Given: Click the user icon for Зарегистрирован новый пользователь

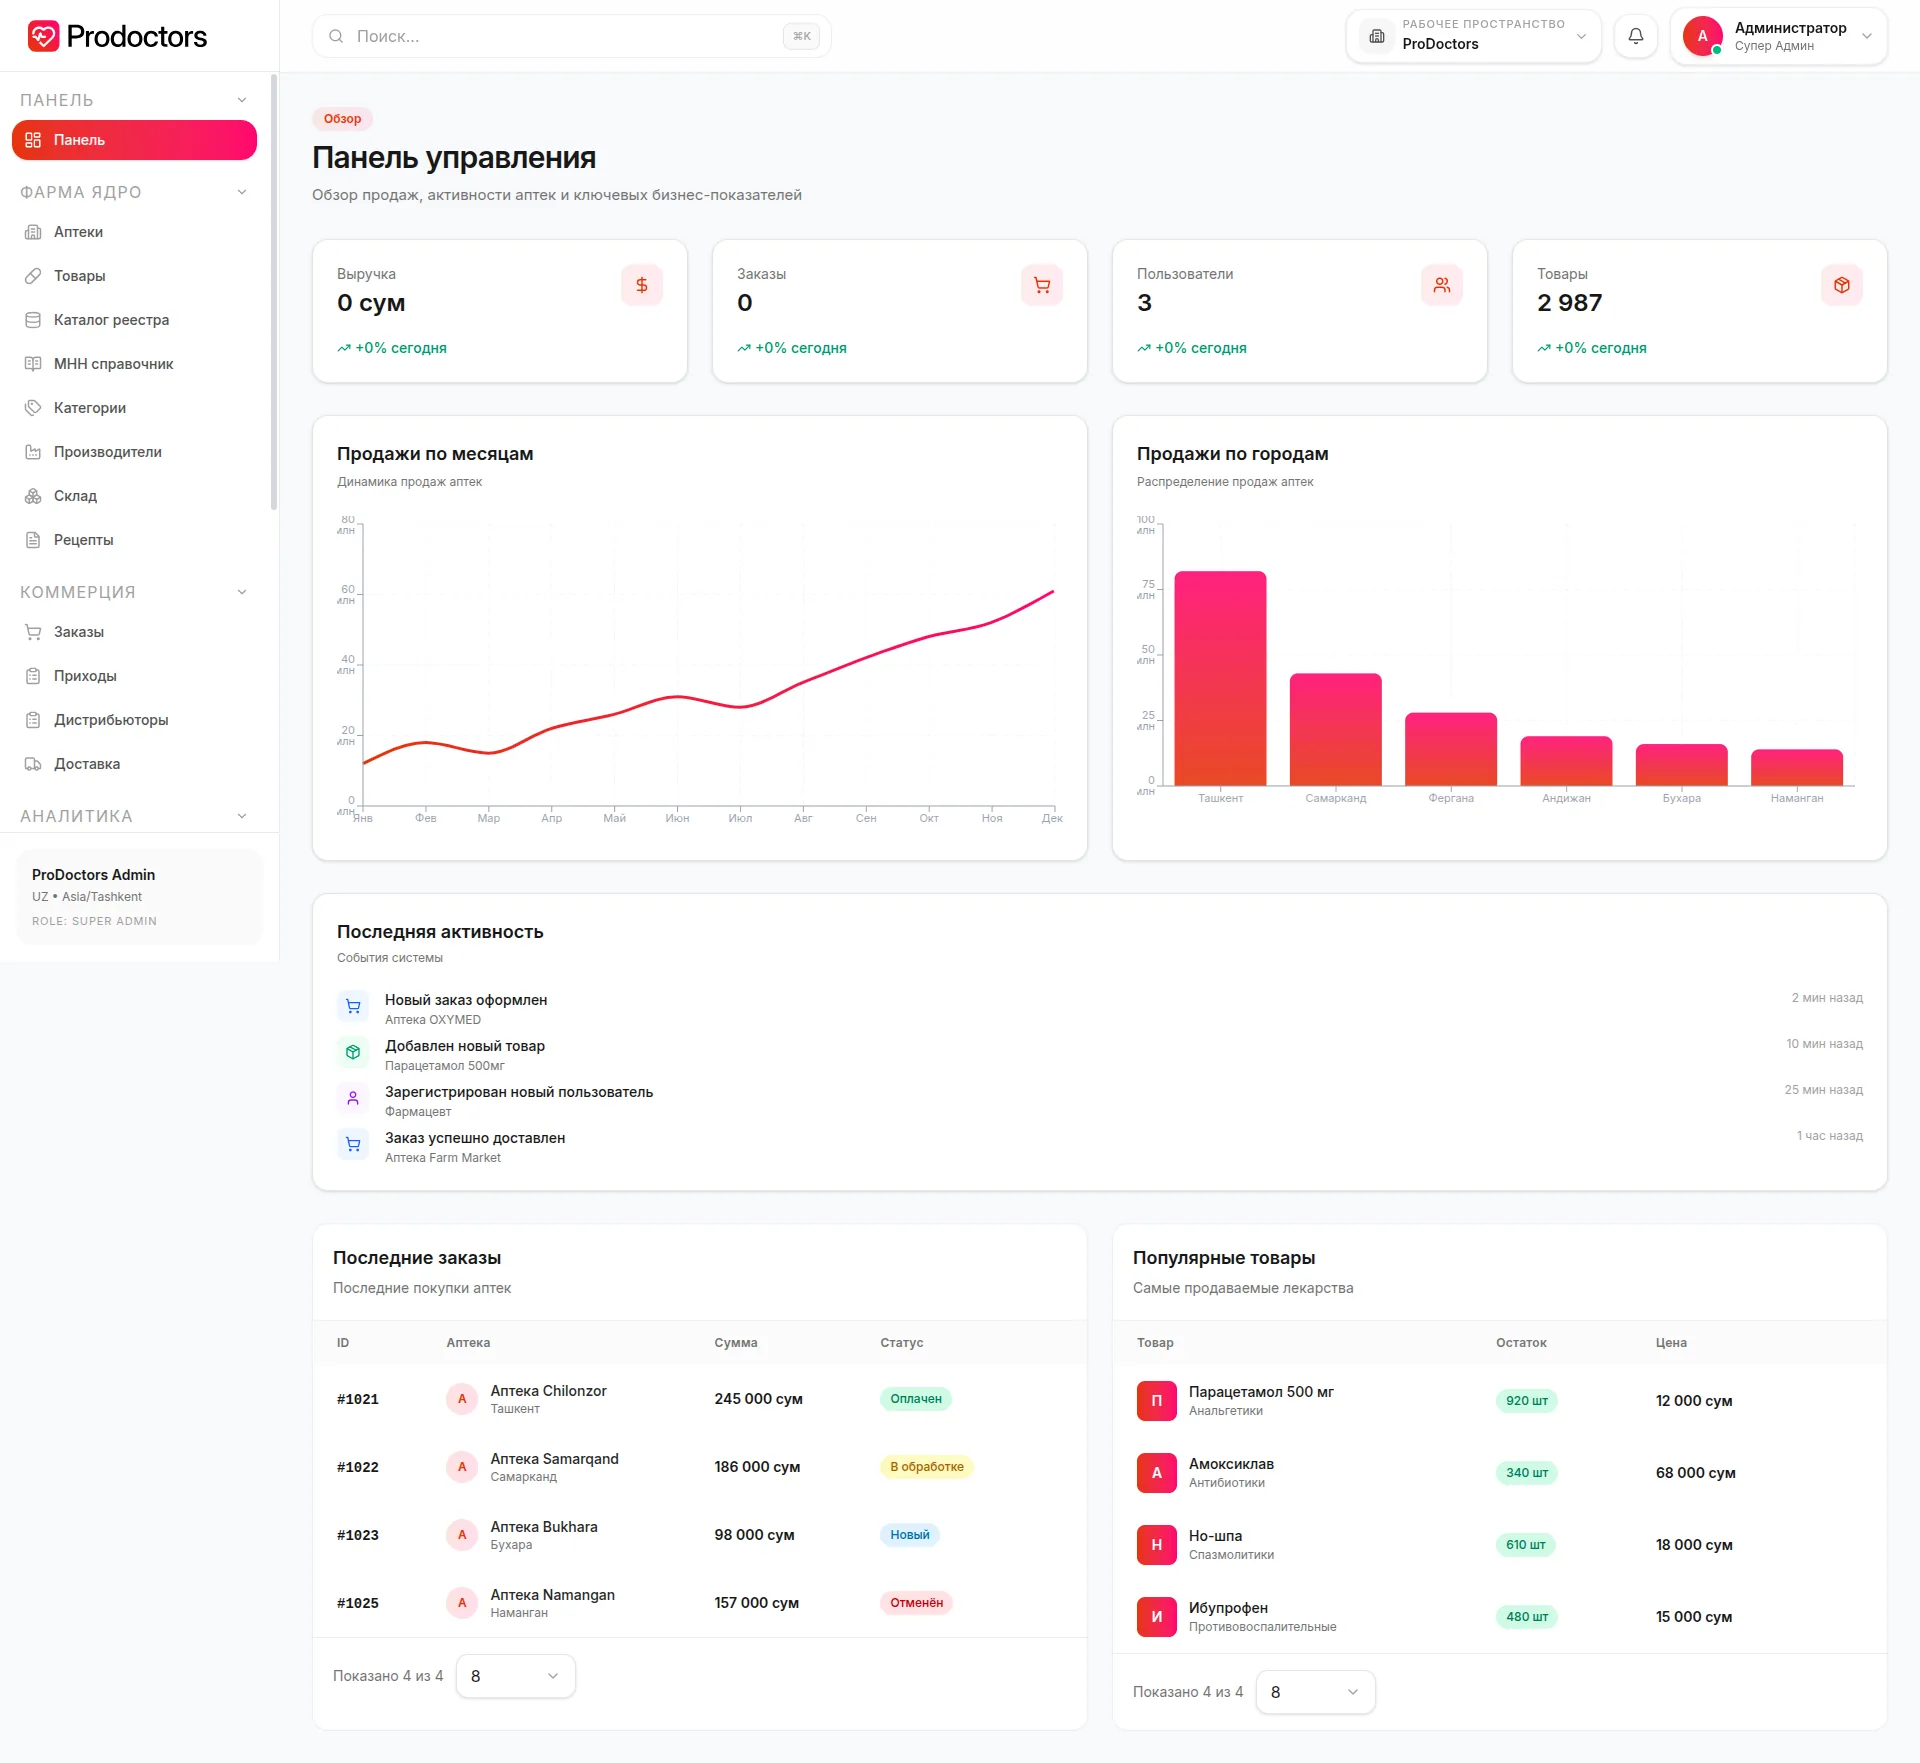Looking at the screenshot, I should click(x=353, y=1099).
